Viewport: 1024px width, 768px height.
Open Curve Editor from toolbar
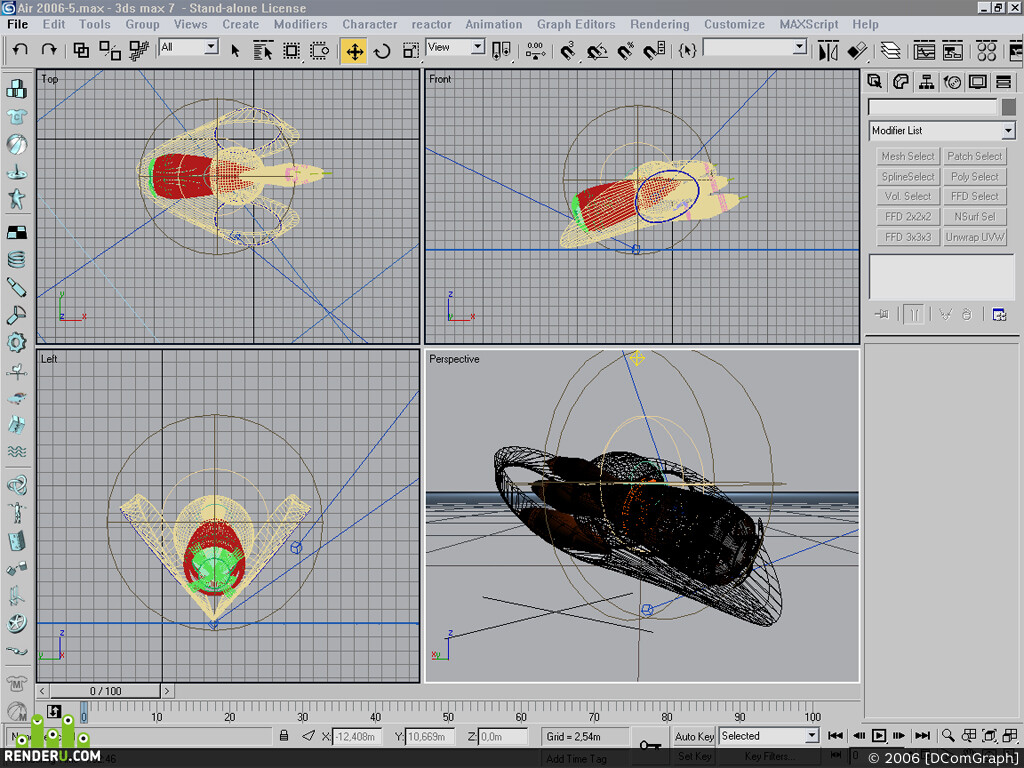click(x=924, y=50)
